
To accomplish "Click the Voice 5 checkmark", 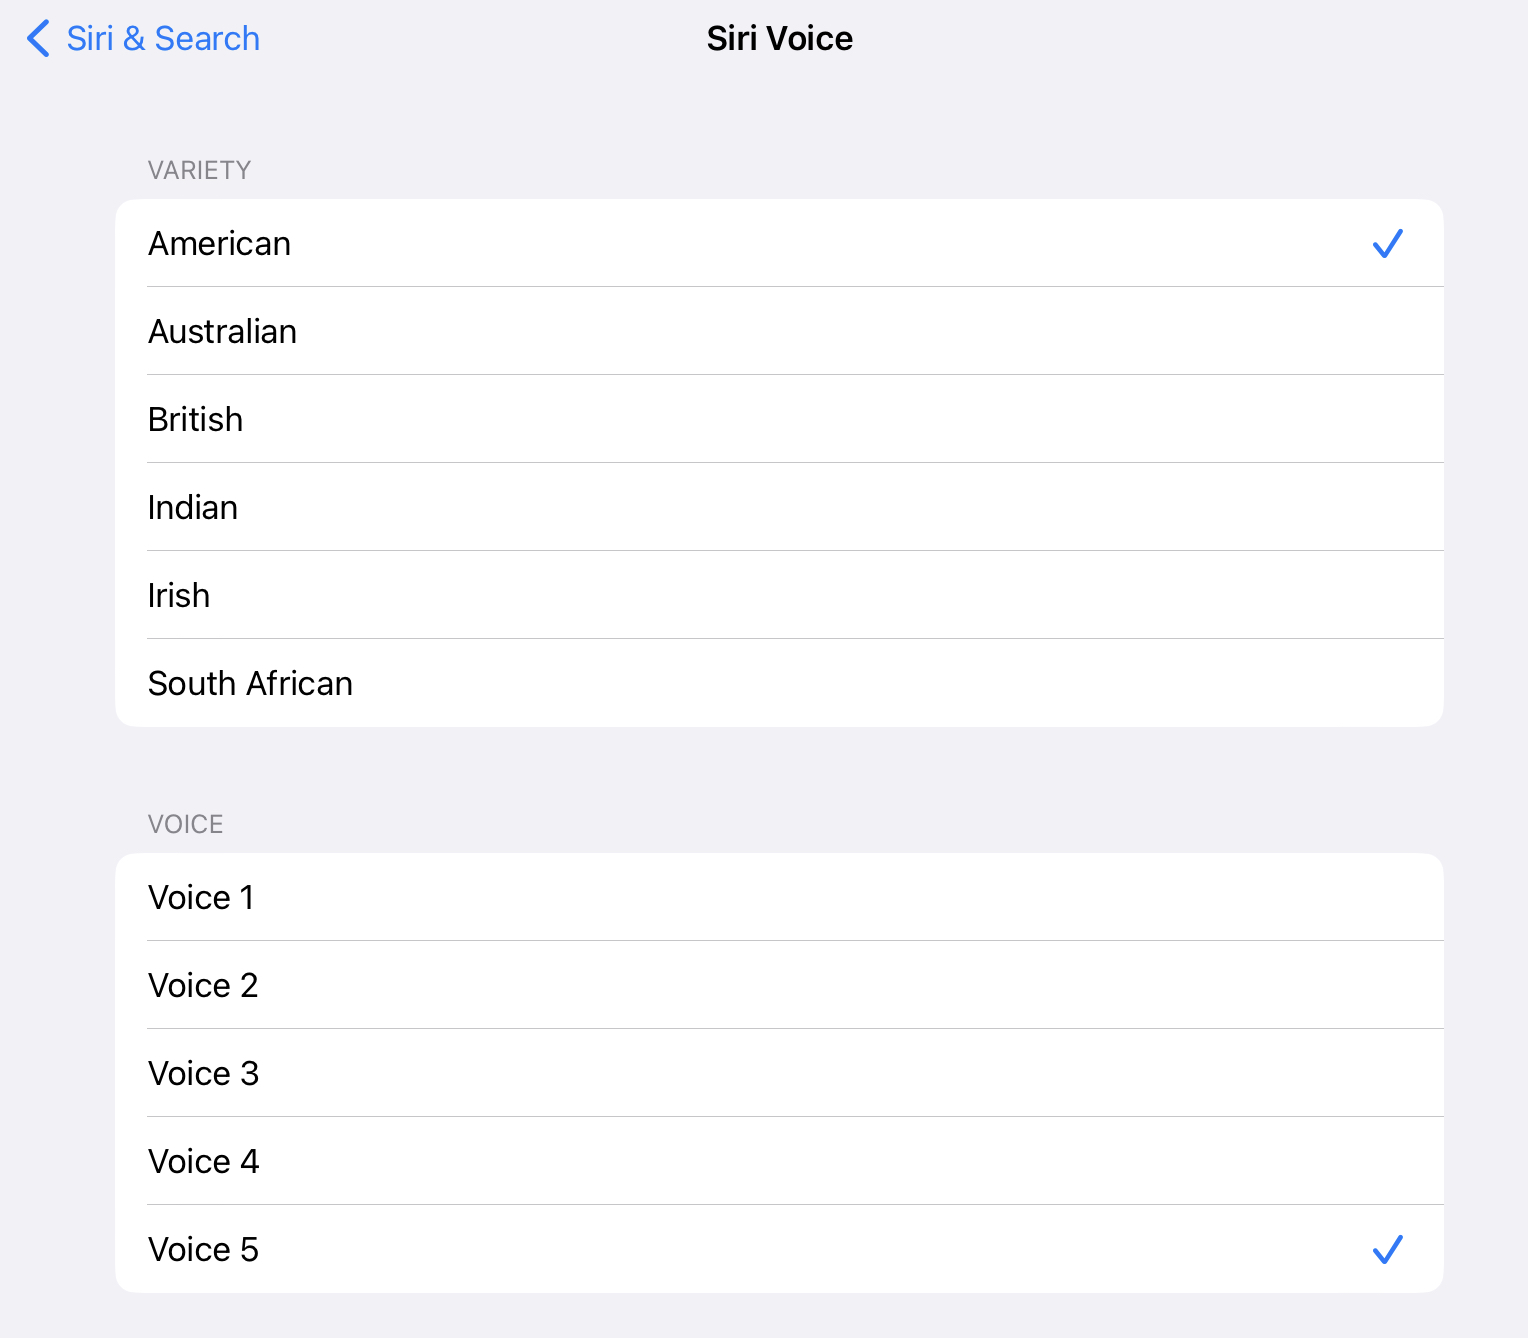I will pyautogui.click(x=1387, y=1250).
